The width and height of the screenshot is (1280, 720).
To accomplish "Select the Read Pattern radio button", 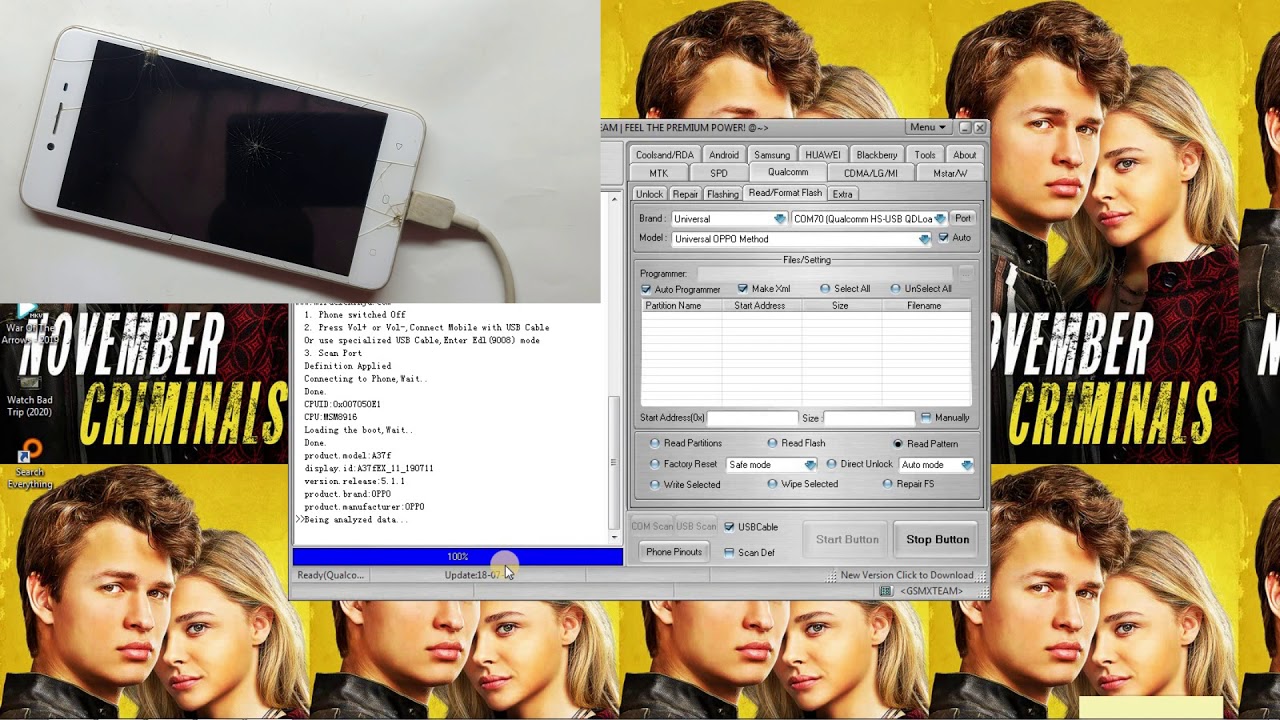I will tap(898, 444).
